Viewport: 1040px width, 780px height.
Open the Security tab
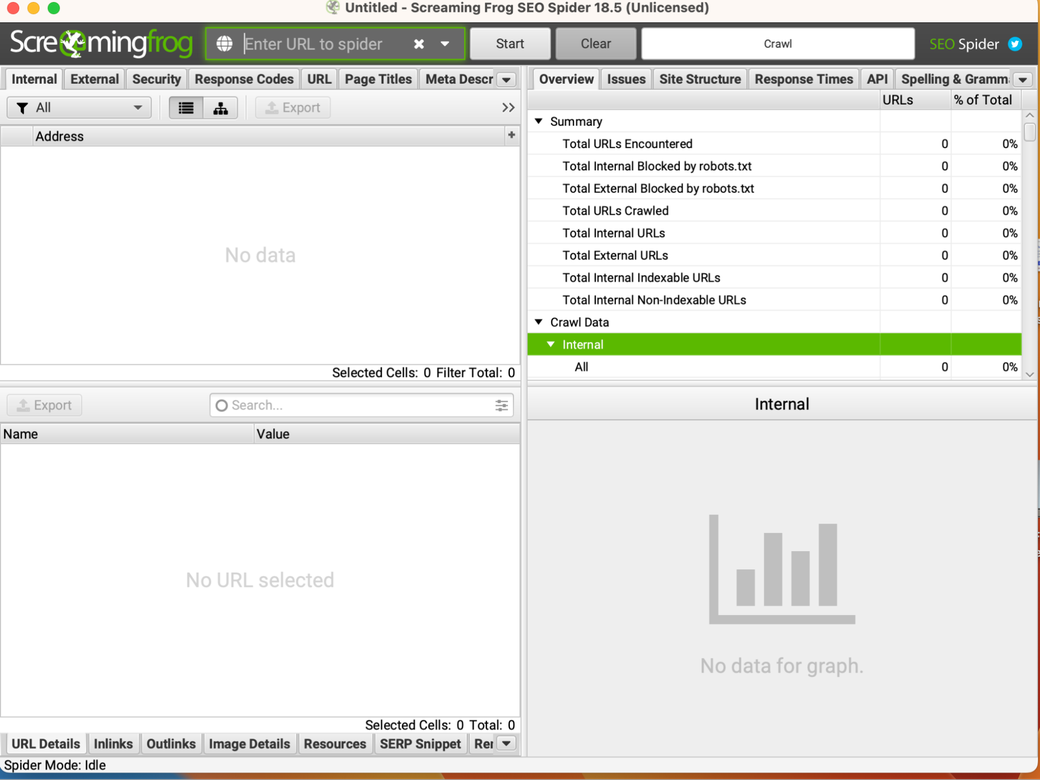tap(157, 80)
